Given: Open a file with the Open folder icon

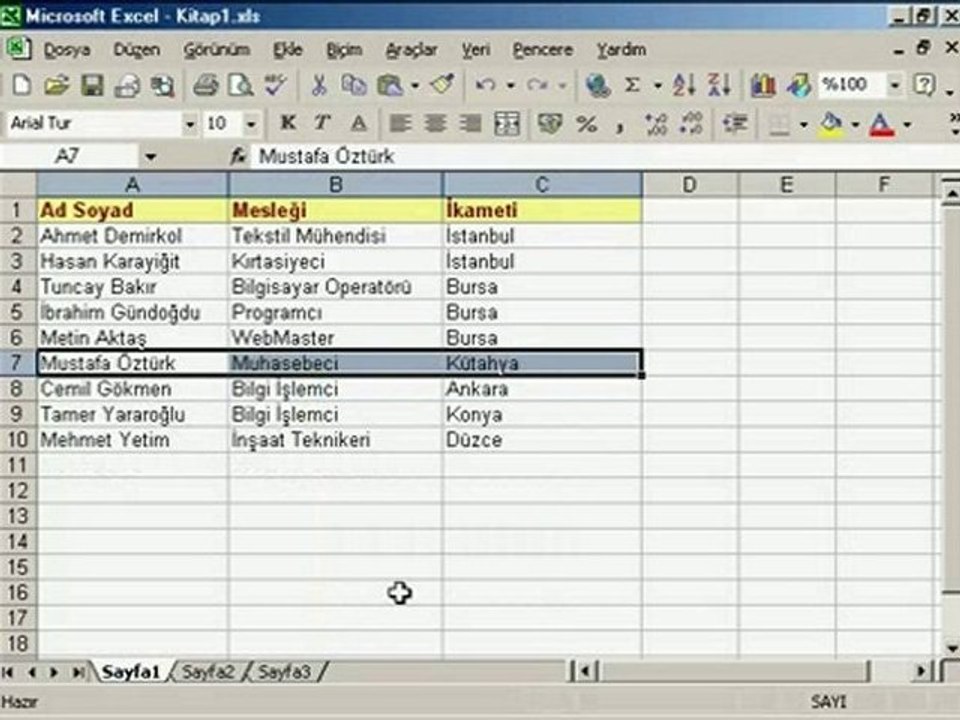Looking at the screenshot, I should coord(57,85).
